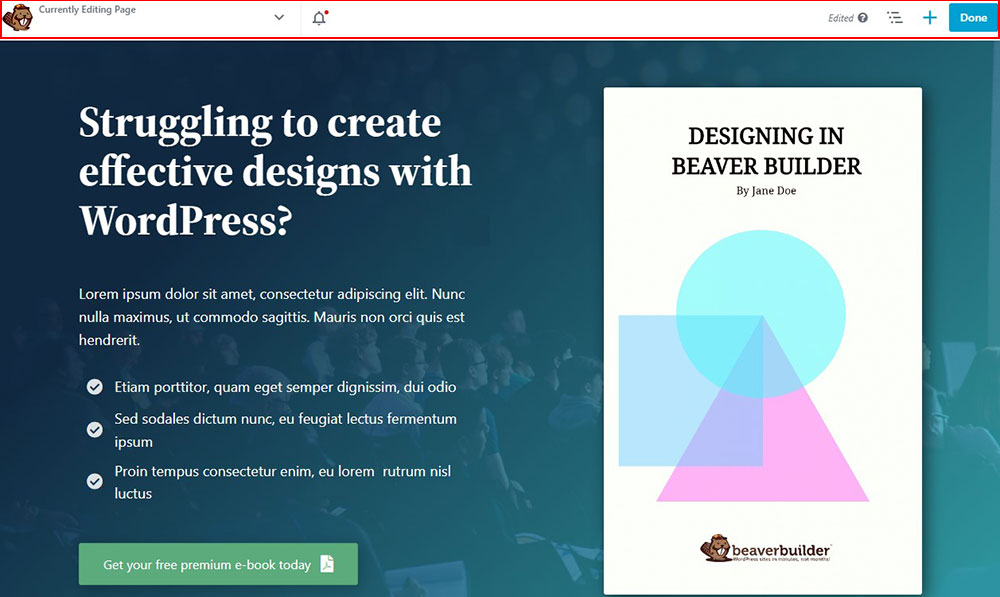1000x597 pixels.
Task: Open the outline panel list icon
Action: pyautogui.click(x=895, y=18)
